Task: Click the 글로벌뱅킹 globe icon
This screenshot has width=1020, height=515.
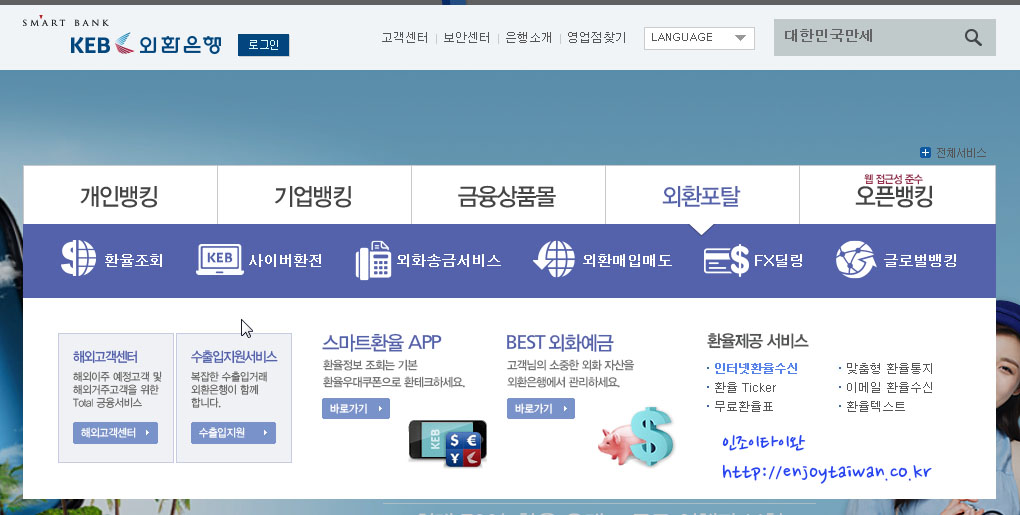Action: (855, 259)
